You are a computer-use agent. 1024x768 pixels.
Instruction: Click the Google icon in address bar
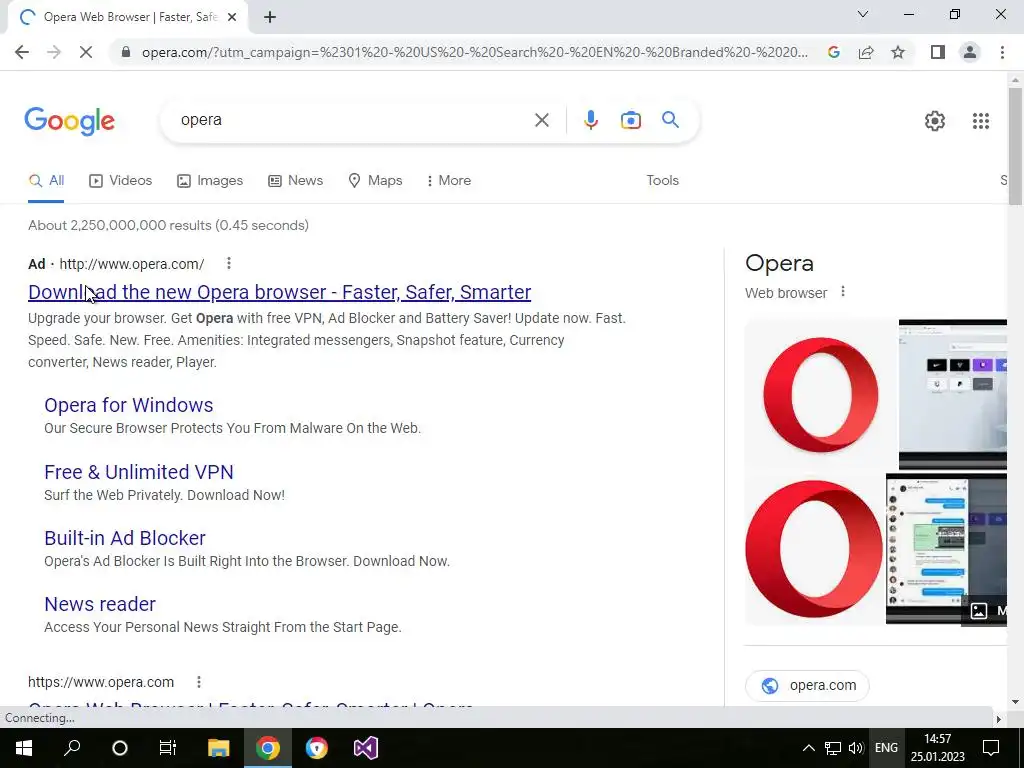[x=833, y=52]
